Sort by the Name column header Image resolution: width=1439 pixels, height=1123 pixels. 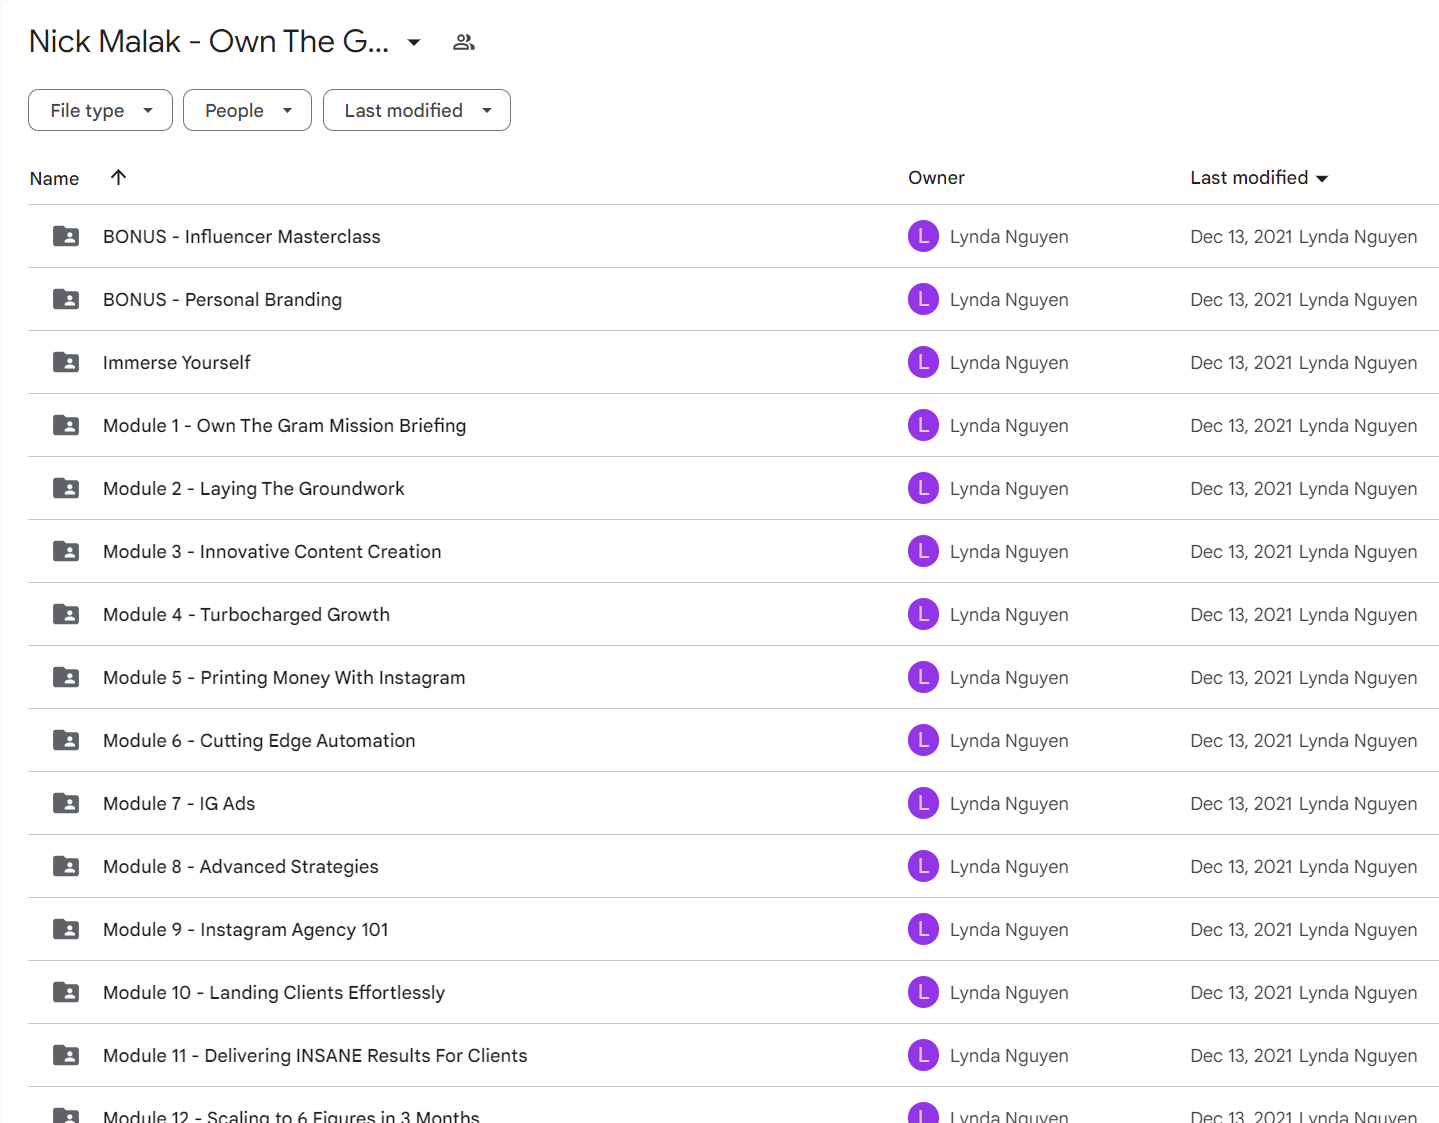pyautogui.click(x=54, y=178)
